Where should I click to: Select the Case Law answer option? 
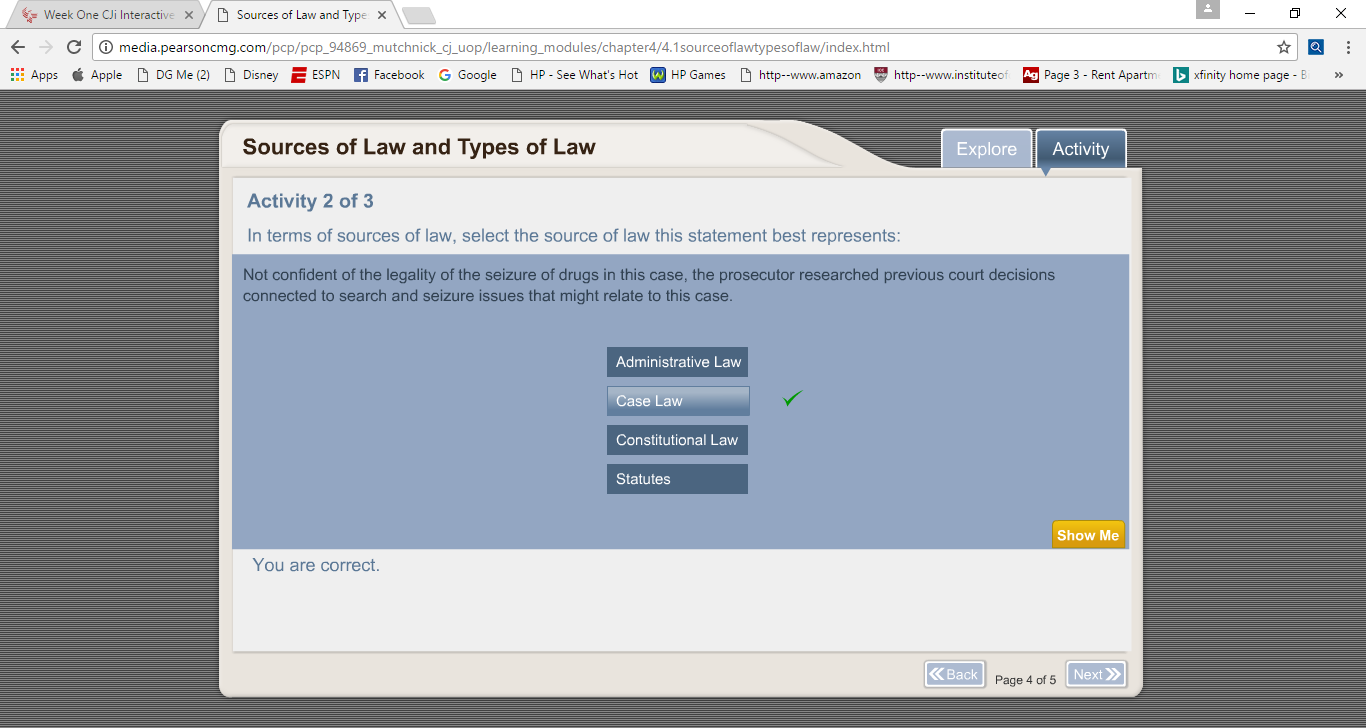tap(677, 400)
